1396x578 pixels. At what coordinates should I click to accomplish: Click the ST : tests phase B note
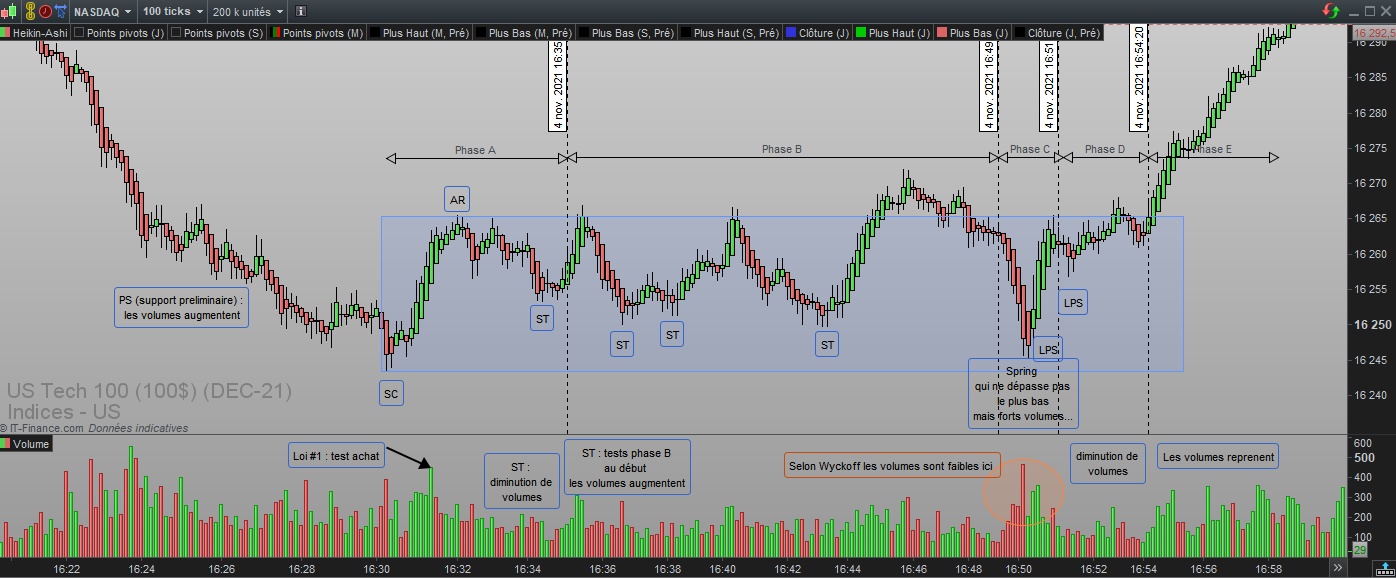(x=628, y=468)
